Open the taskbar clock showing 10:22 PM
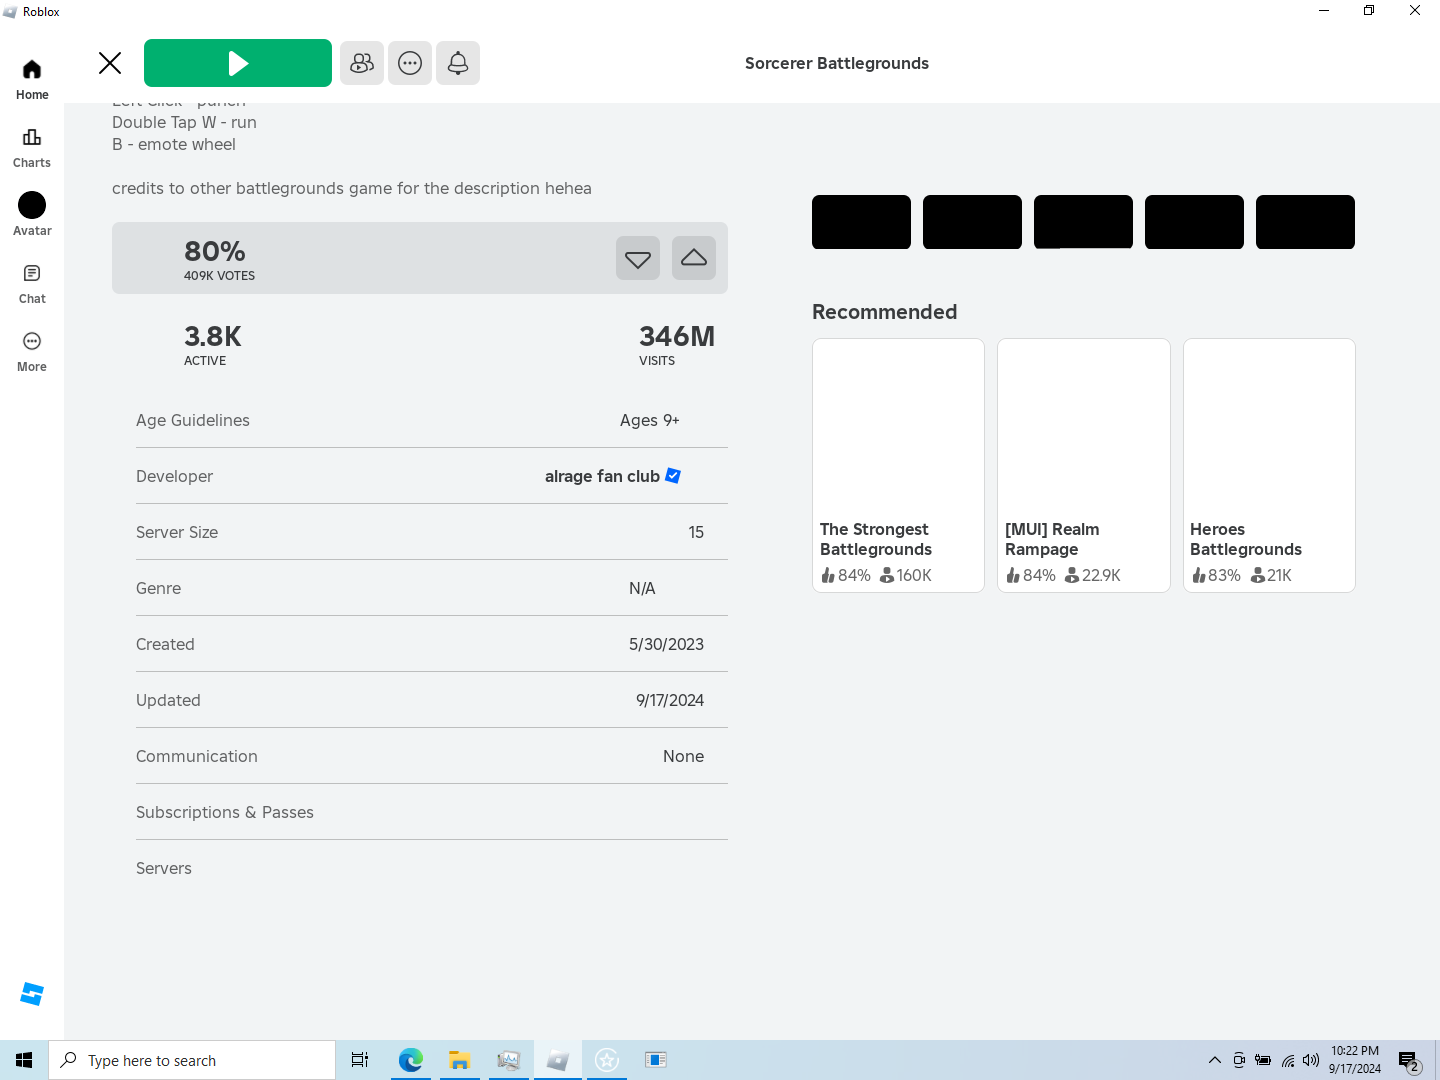The width and height of the screenshot is (1440, 1080). click(1355, 1060)
